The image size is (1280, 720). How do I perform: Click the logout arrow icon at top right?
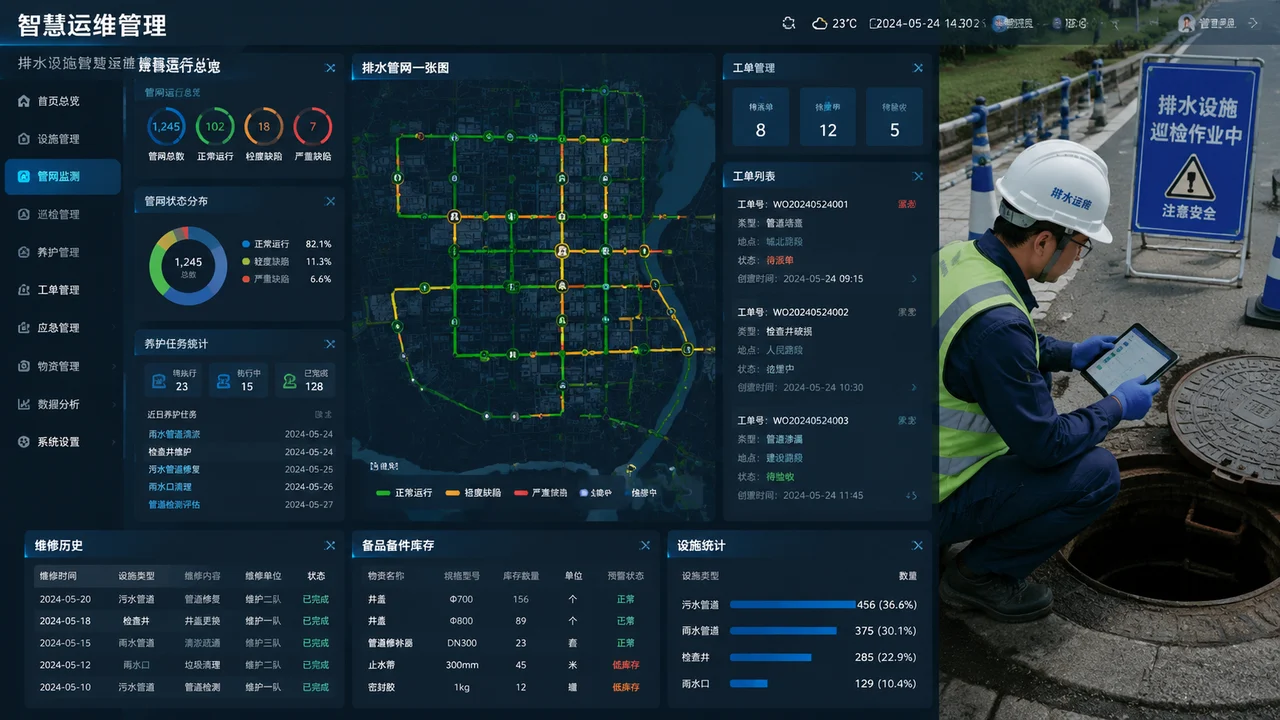(x=1252, y=23)
